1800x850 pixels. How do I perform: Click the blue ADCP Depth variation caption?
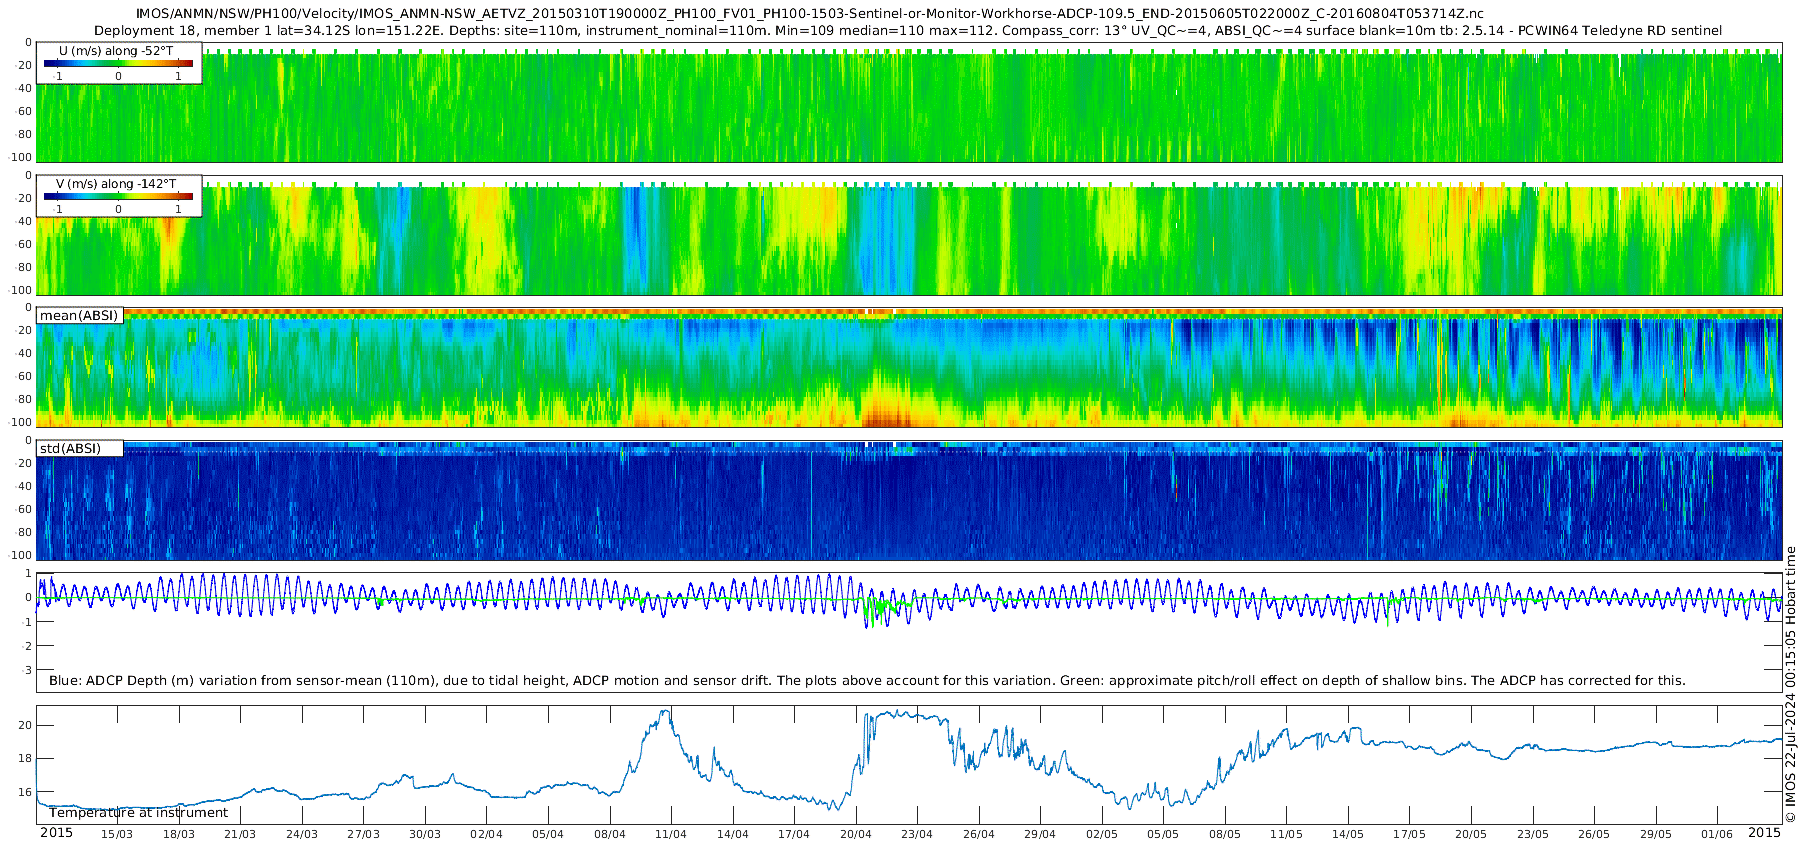pyautogui.click(x=866, y=681)
